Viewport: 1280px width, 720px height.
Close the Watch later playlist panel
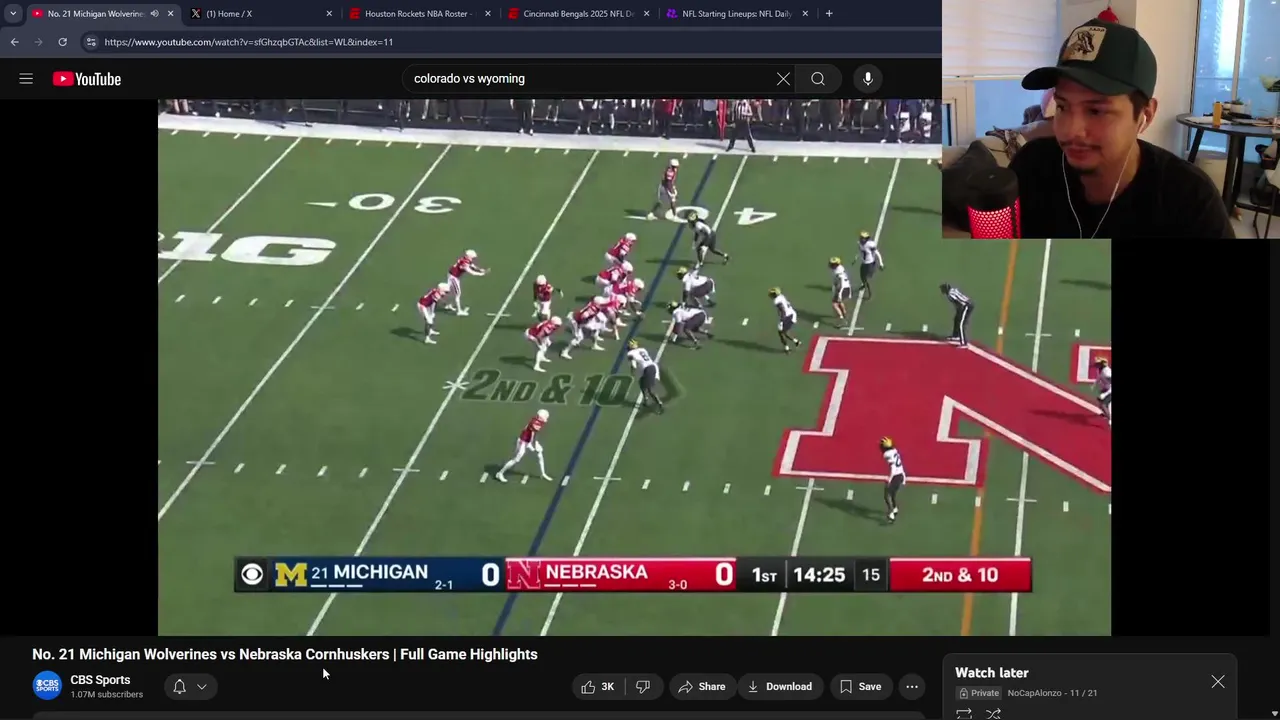tap(1218, 682)
